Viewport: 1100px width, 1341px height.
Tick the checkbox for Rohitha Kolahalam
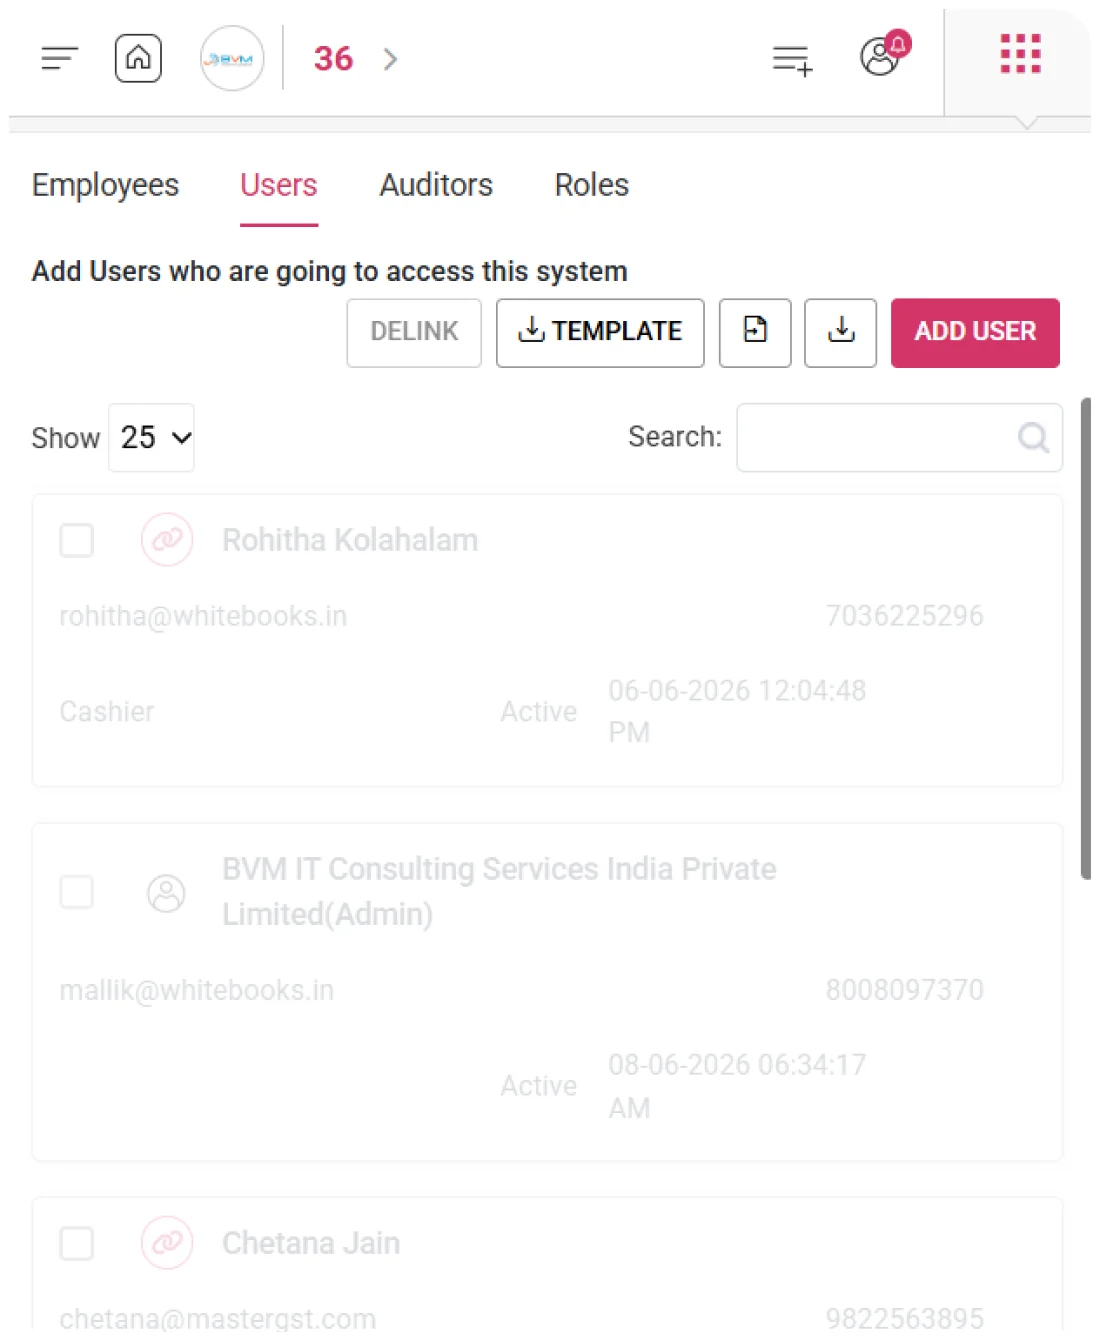point(77,540)
